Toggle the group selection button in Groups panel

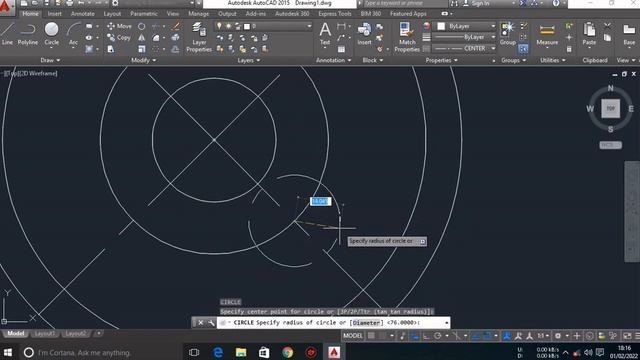(x=523, y=49)
